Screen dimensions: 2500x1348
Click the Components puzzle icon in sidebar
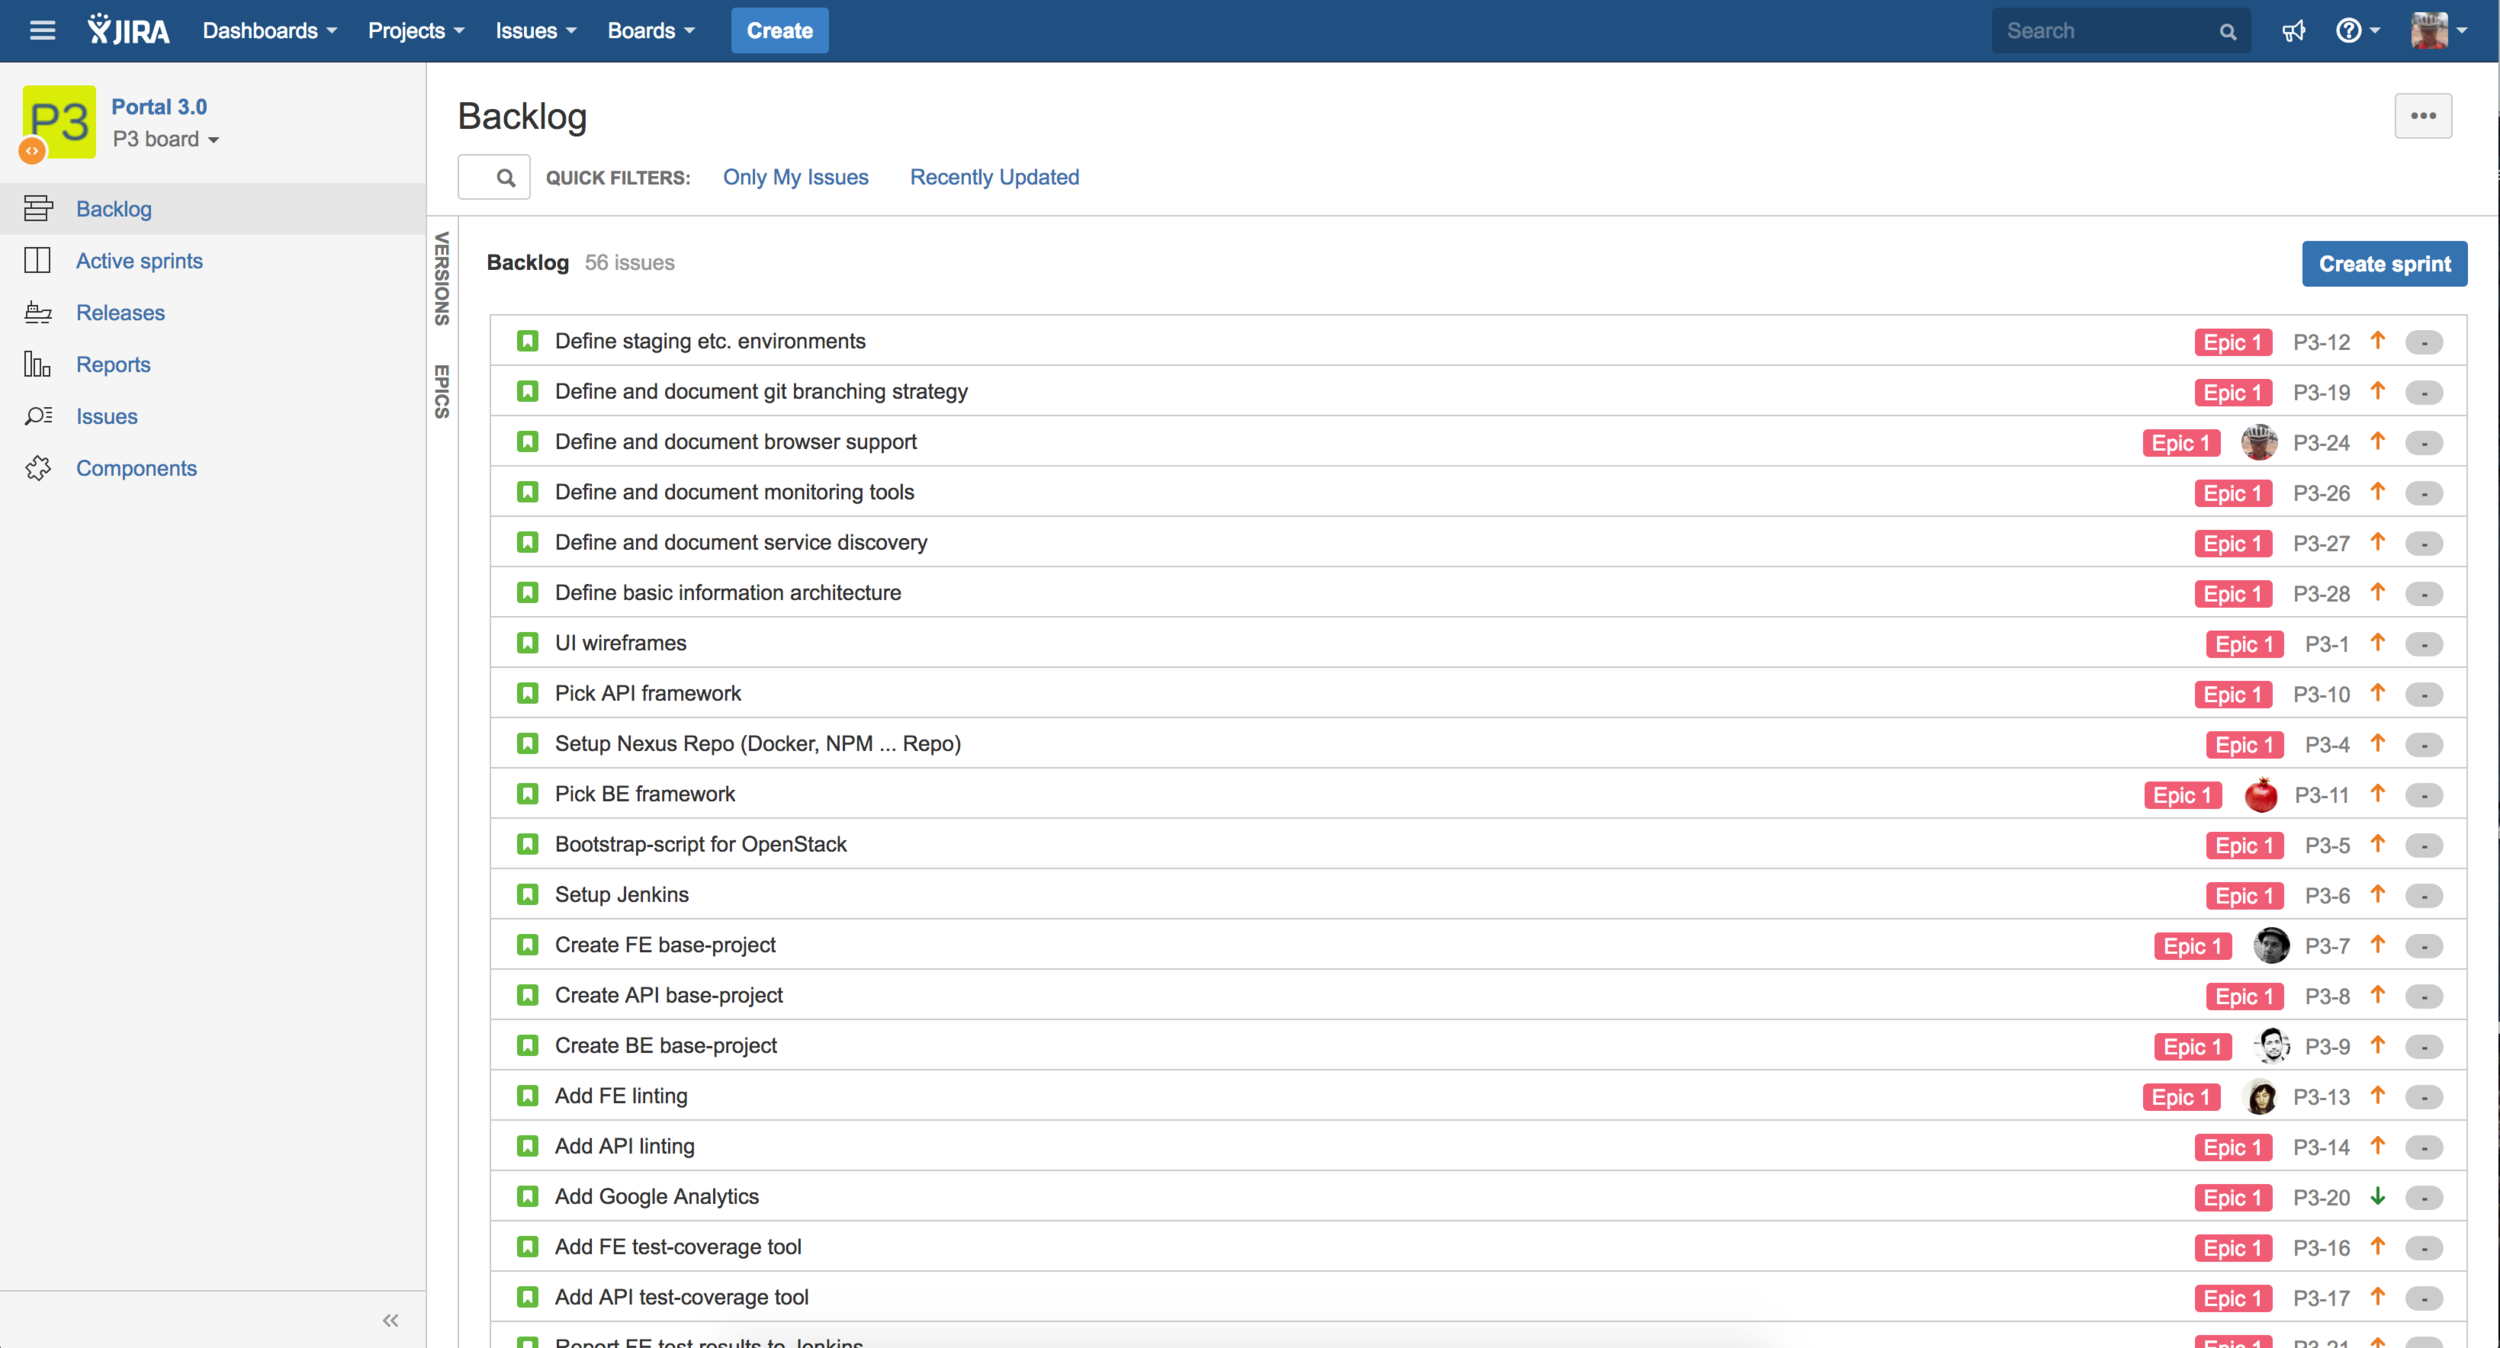(x=38, y=468)
